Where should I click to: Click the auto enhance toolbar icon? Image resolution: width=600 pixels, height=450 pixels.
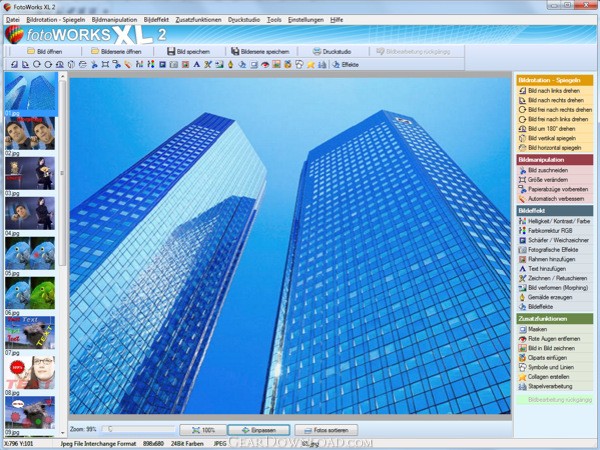coord(127,65)
